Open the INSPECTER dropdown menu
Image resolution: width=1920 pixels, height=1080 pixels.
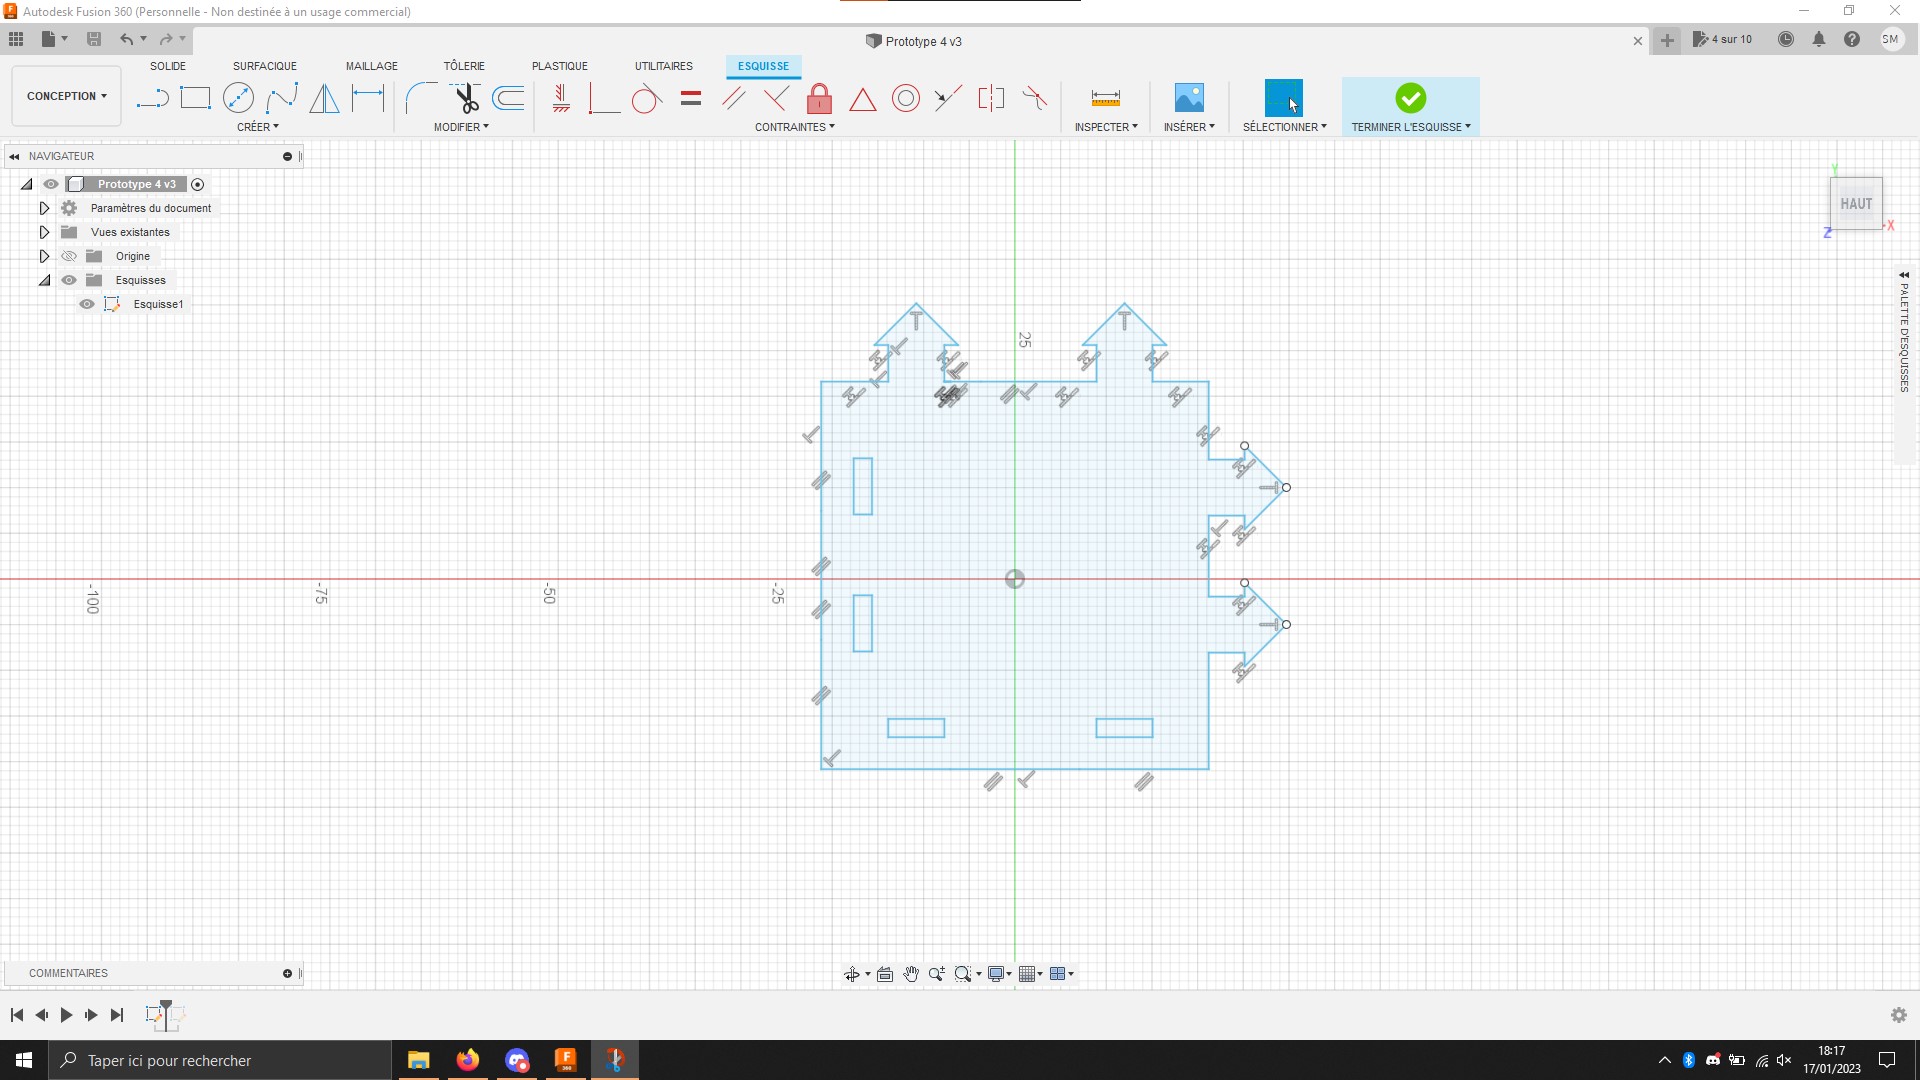click(1106, 127)
